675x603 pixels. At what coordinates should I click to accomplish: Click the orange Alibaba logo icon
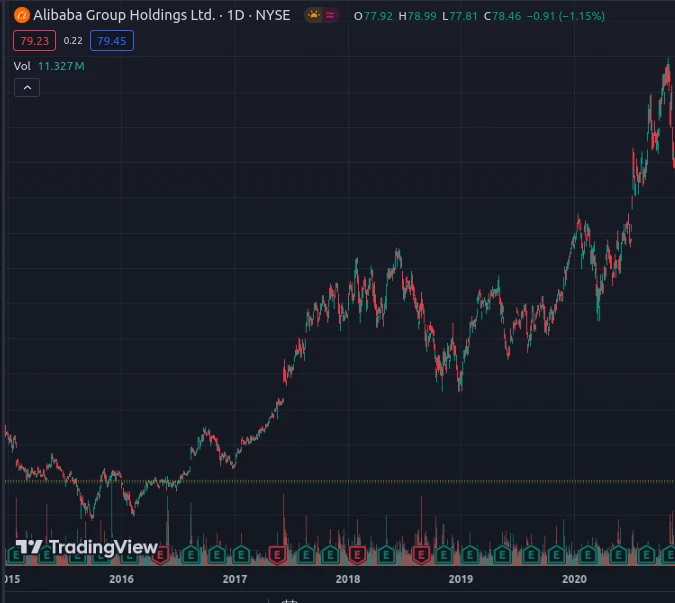(x=22, y=16)
